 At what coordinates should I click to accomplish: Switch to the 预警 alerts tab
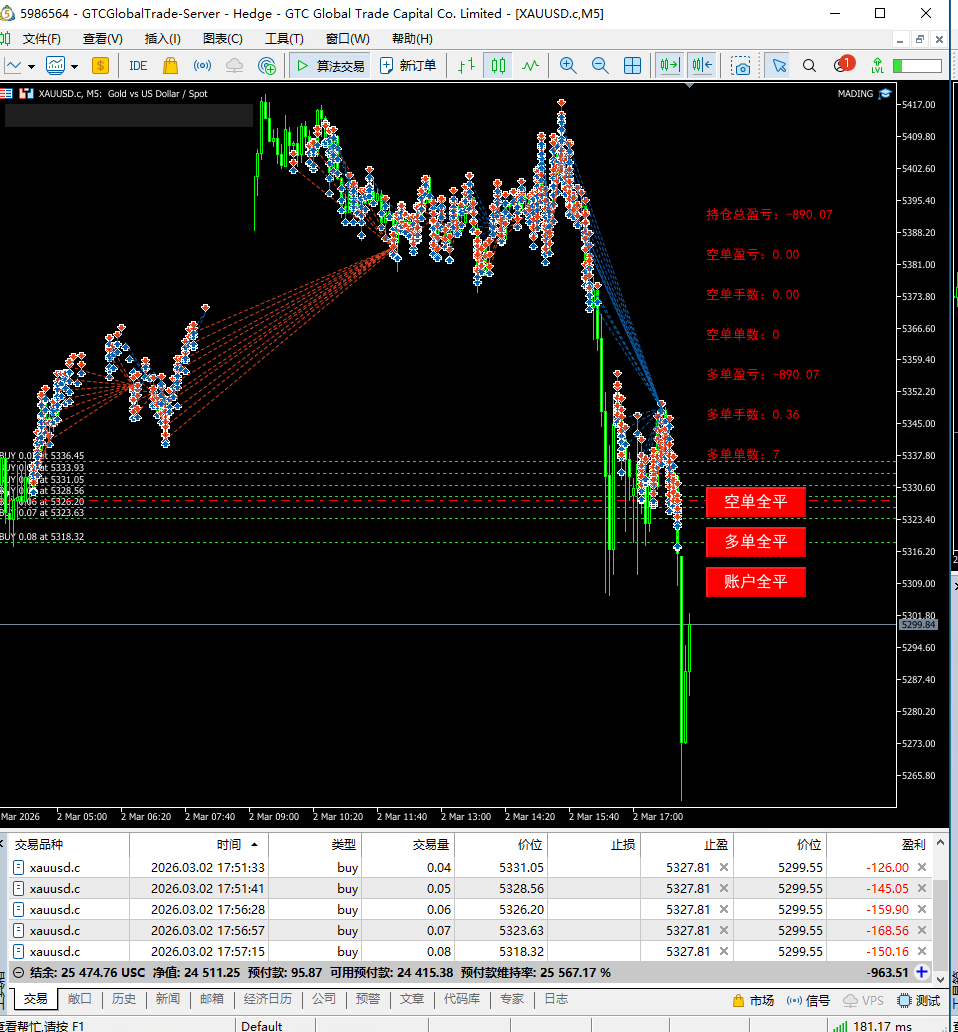[368, 999]
